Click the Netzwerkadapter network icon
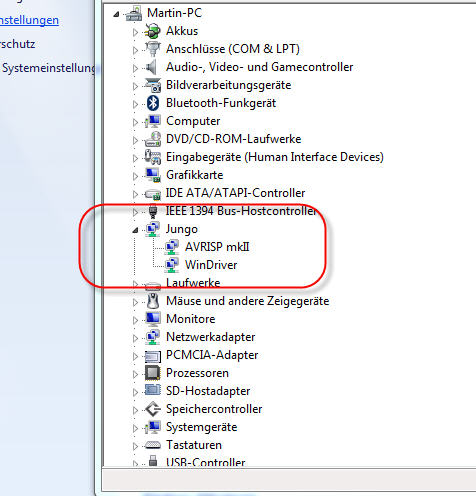476x496 pixels. tap(153, 337)
